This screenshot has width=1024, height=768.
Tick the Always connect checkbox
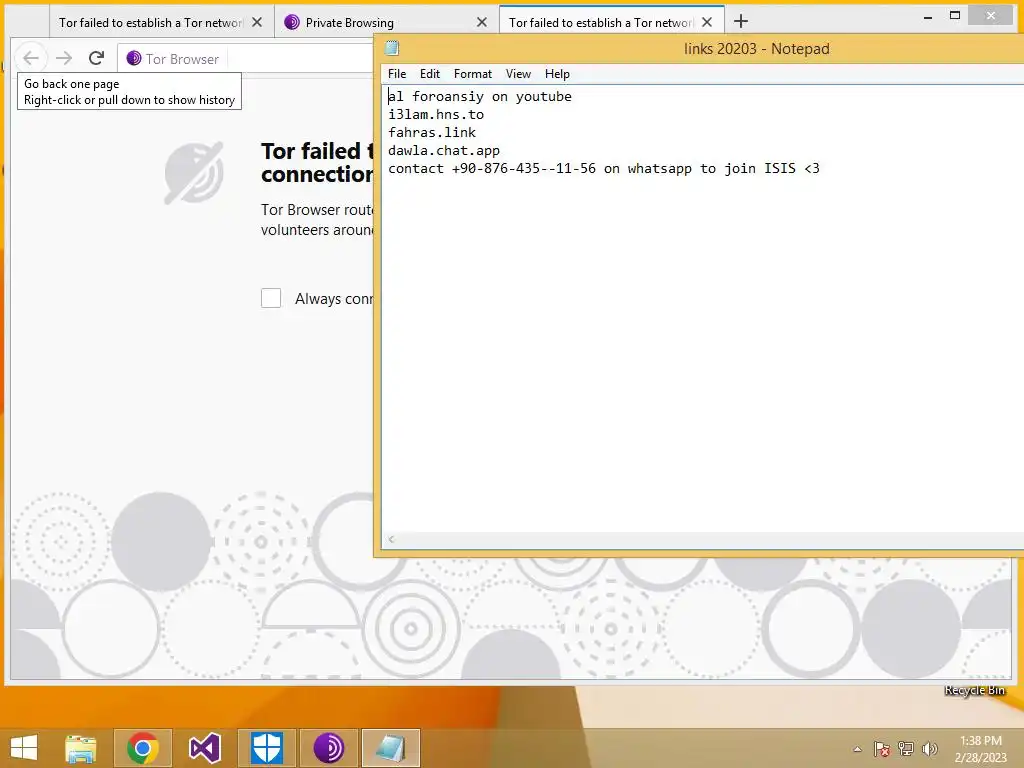271,298
